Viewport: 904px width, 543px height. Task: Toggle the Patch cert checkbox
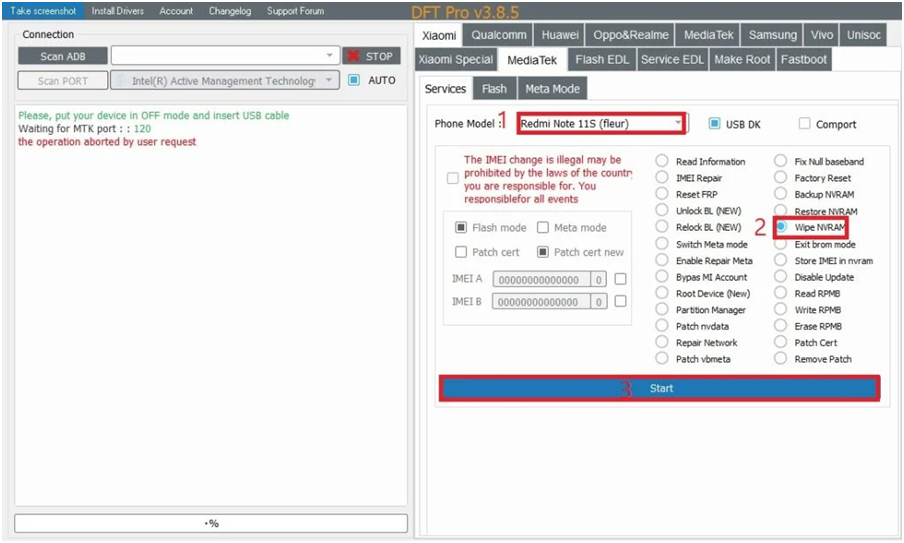pos(461,252)
